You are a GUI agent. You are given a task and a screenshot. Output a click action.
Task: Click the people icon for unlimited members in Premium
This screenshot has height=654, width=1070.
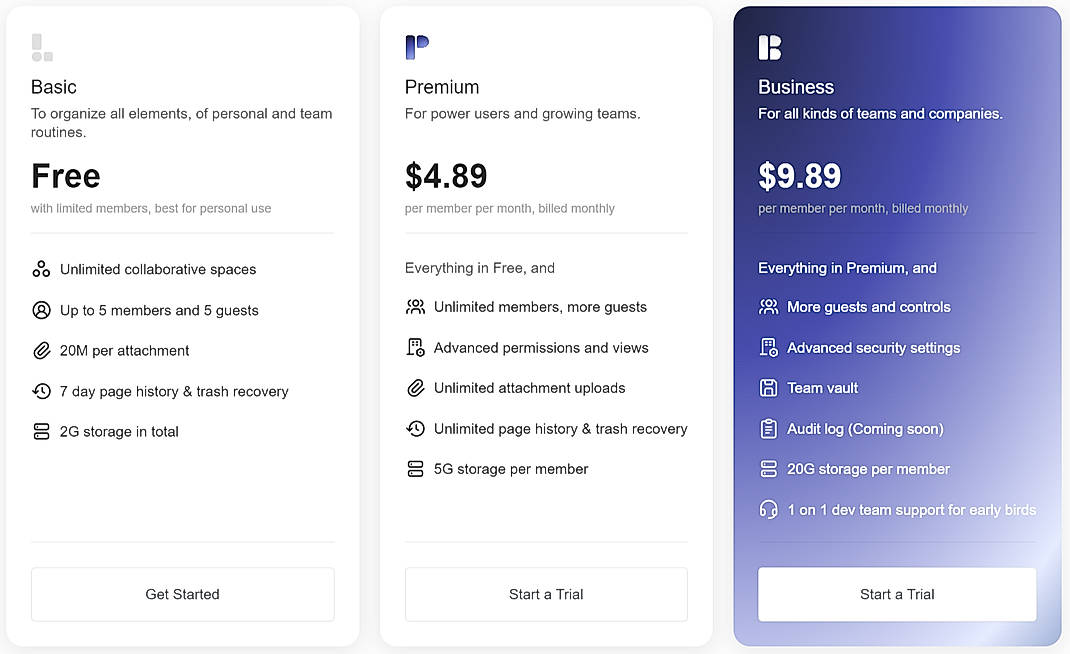tap(416, 307)
